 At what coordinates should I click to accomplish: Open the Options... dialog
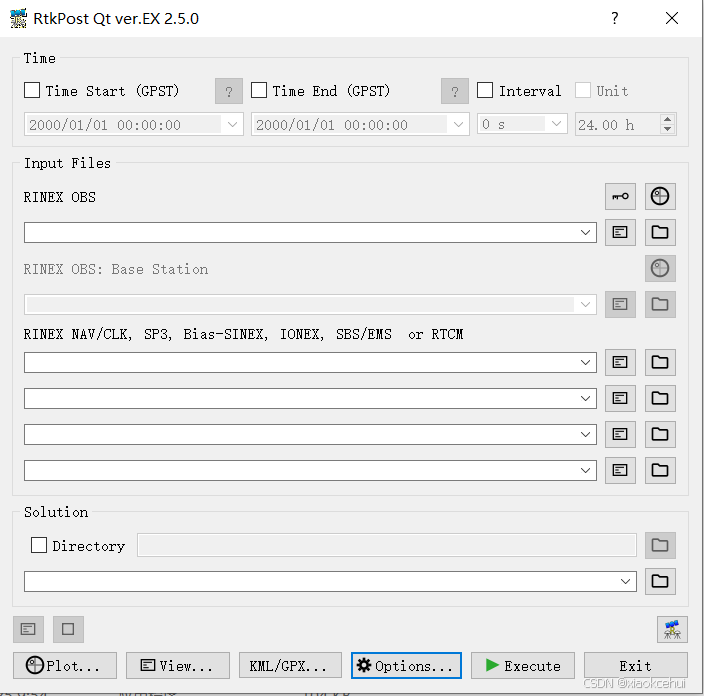click(406, 665)
